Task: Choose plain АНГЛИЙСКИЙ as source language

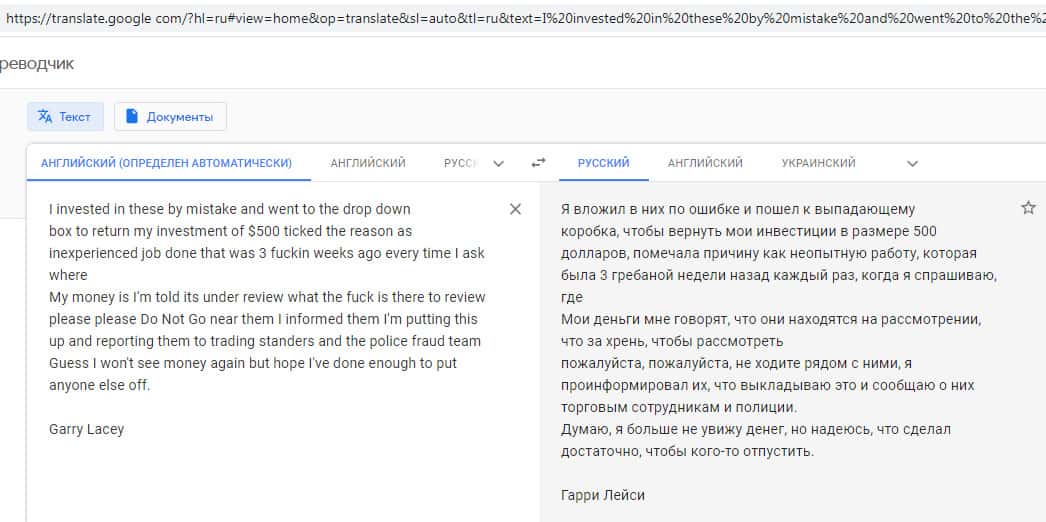Action: click(368, 163)
